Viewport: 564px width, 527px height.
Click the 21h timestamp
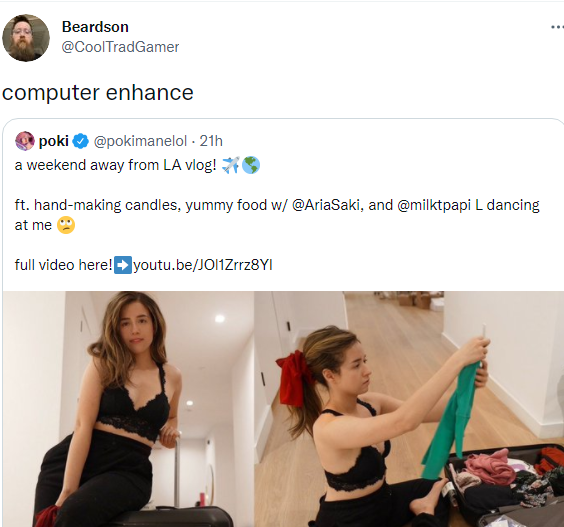coord(211,141)
